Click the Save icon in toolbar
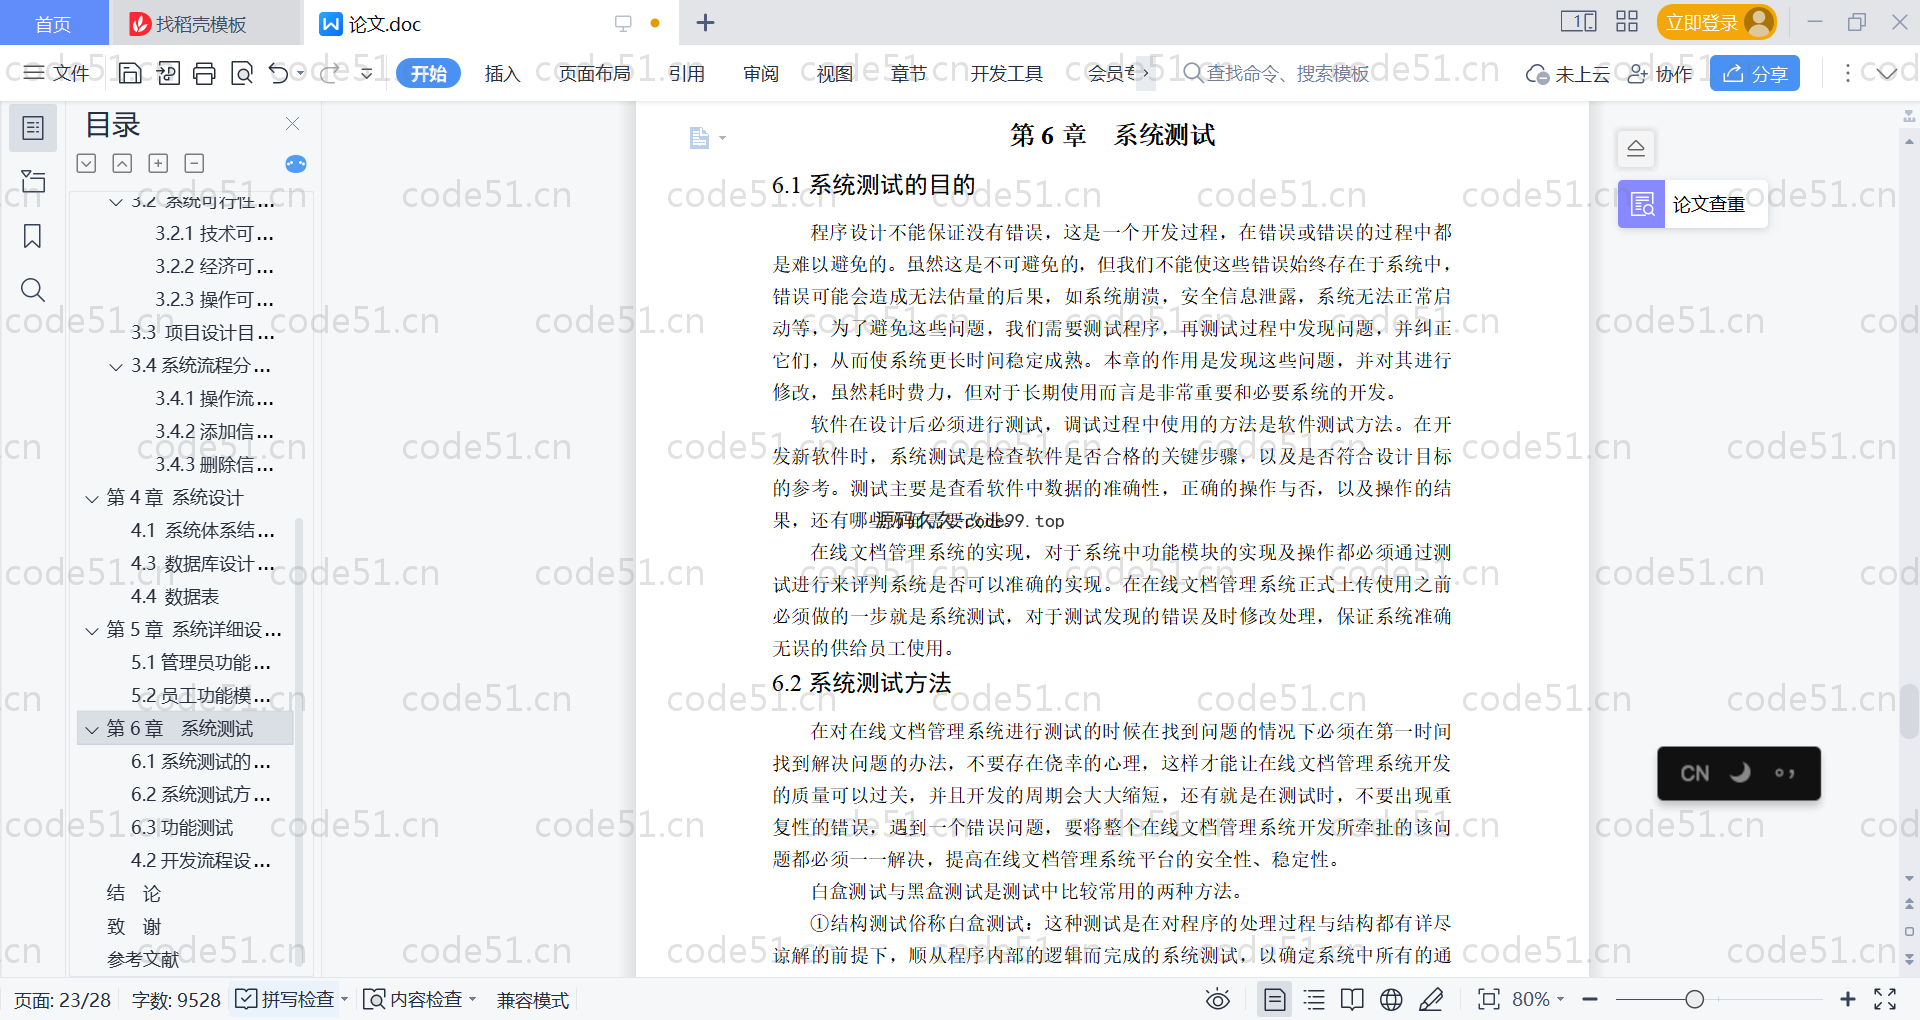The height and width of the screenshot is (1020, 1920). (130, 73)
